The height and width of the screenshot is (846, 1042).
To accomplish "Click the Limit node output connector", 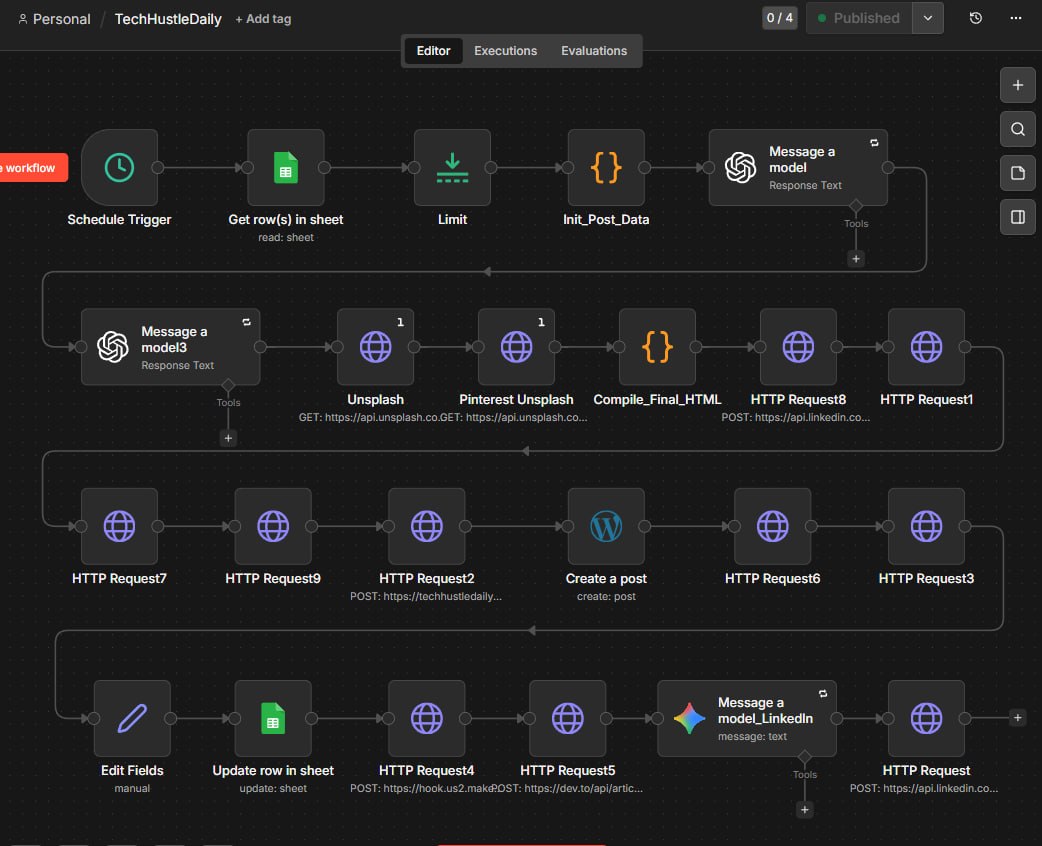I will pyautogui.click(x=491, y=167).
